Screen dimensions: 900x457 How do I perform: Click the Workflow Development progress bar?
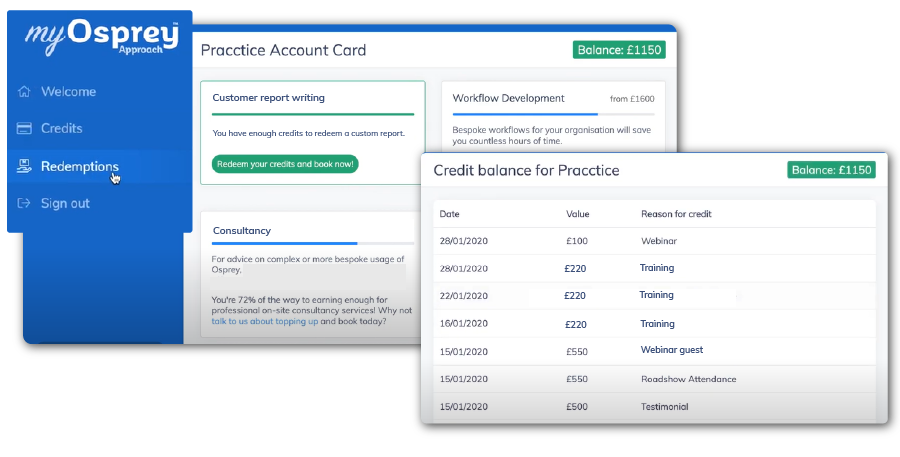[553, 114]
